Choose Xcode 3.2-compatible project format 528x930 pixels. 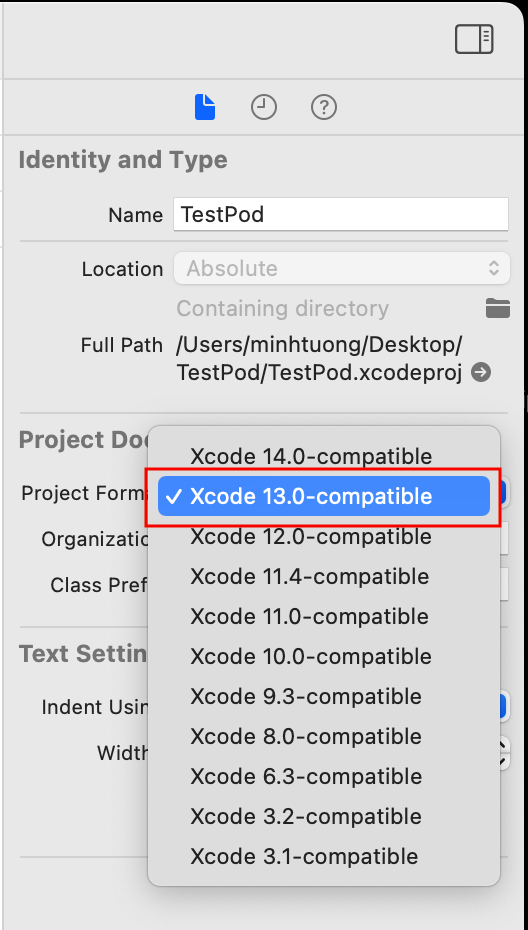coord(324,817)
